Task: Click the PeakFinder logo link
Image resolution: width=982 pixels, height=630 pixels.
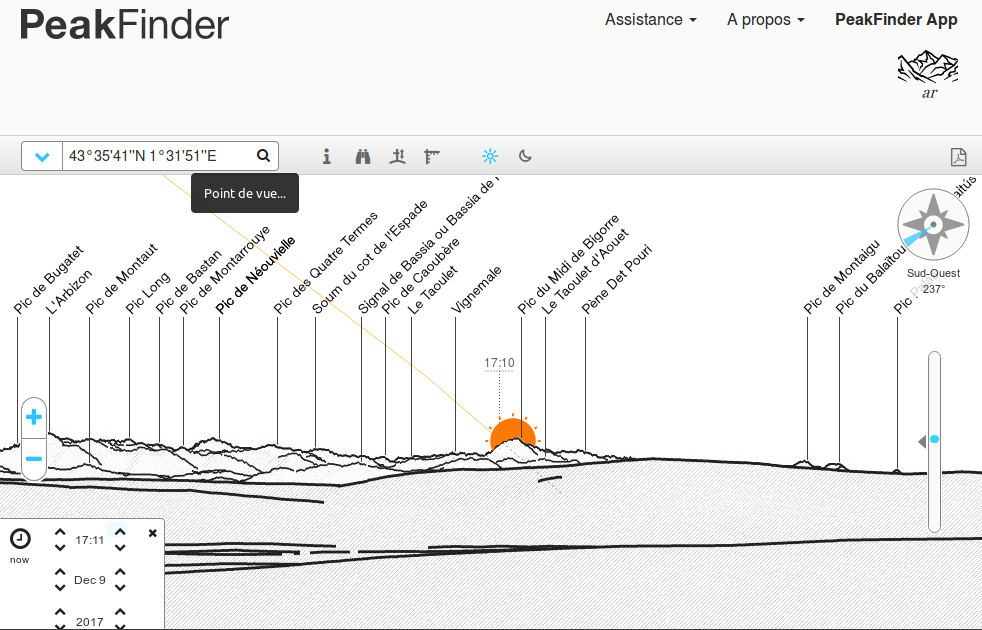Action: pos(125,24)
